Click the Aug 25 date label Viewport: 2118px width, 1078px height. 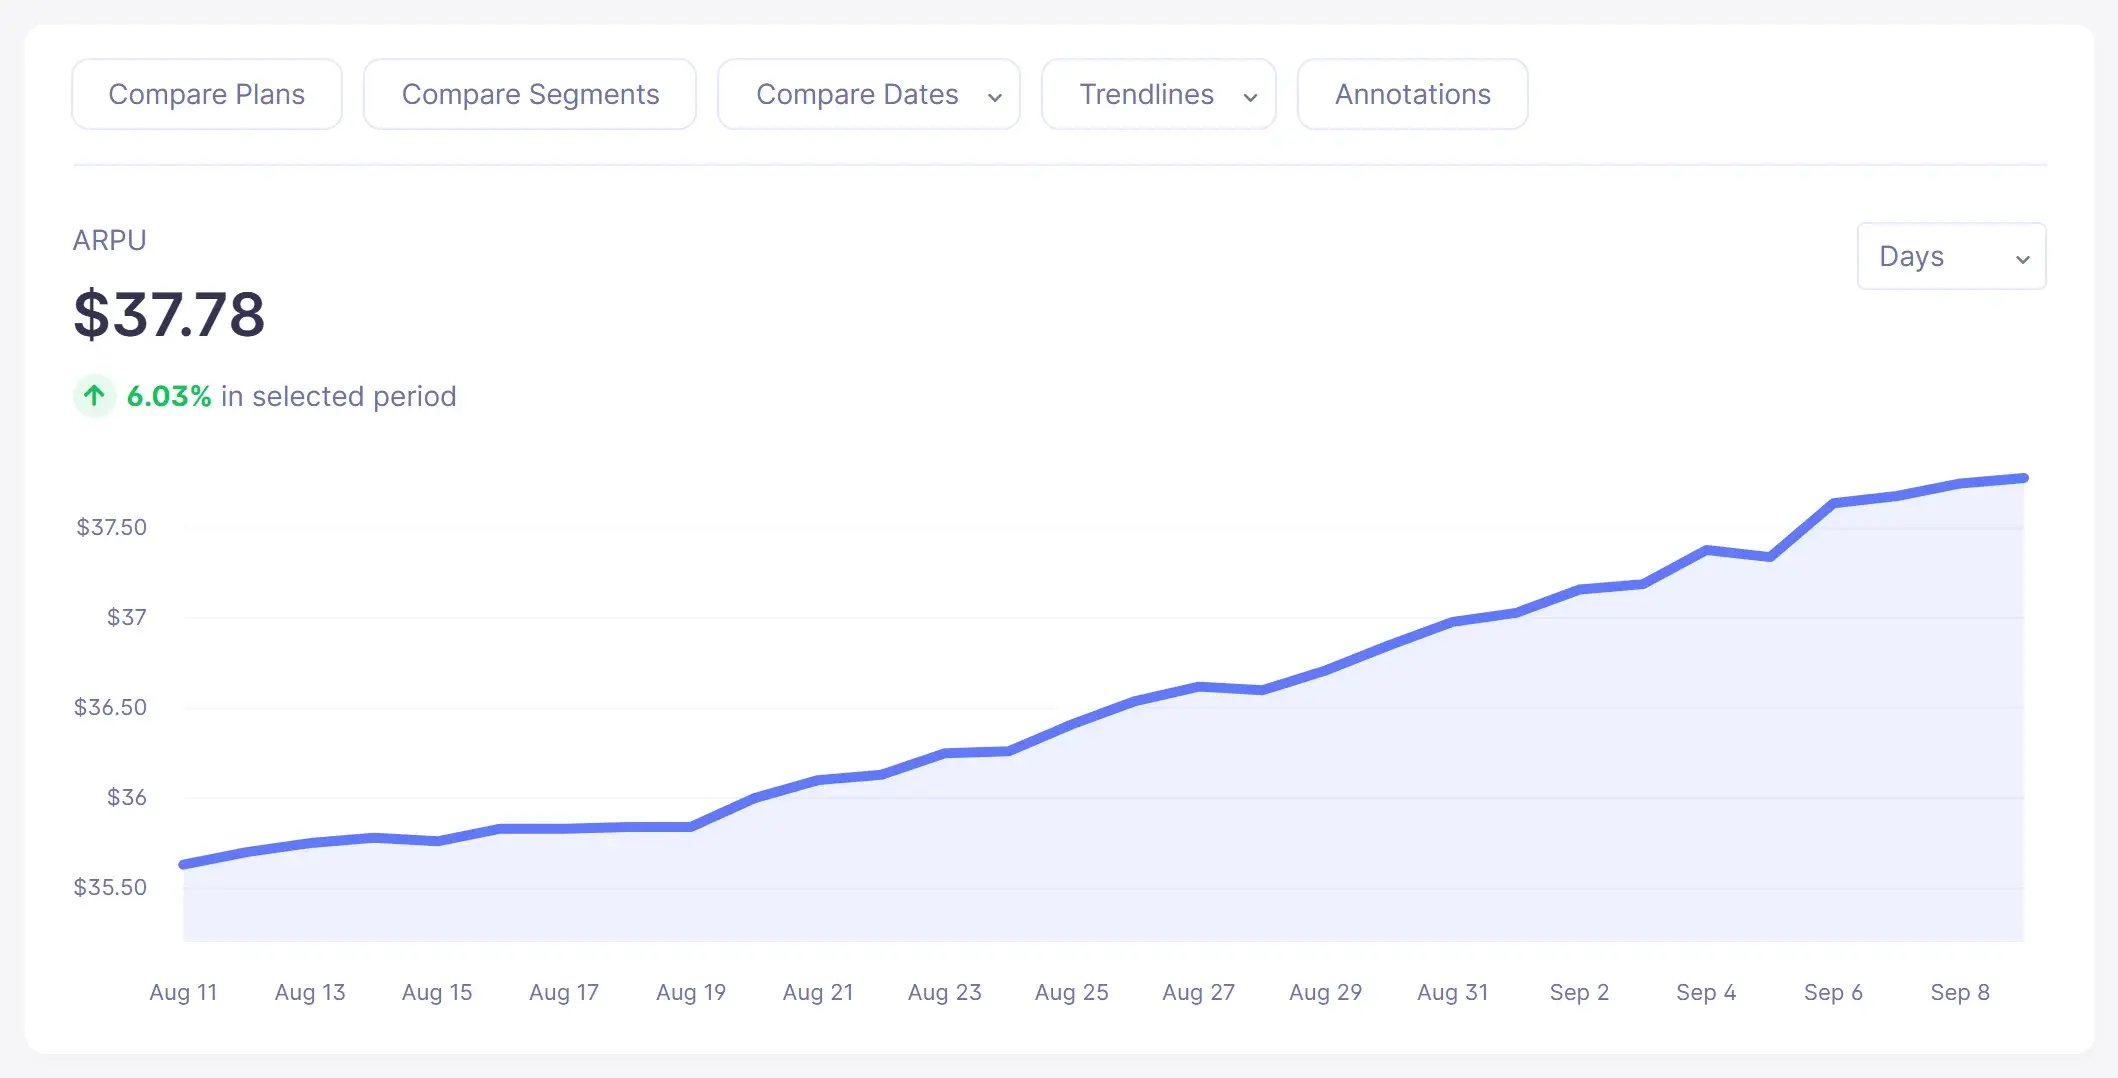click(1072, 992)
